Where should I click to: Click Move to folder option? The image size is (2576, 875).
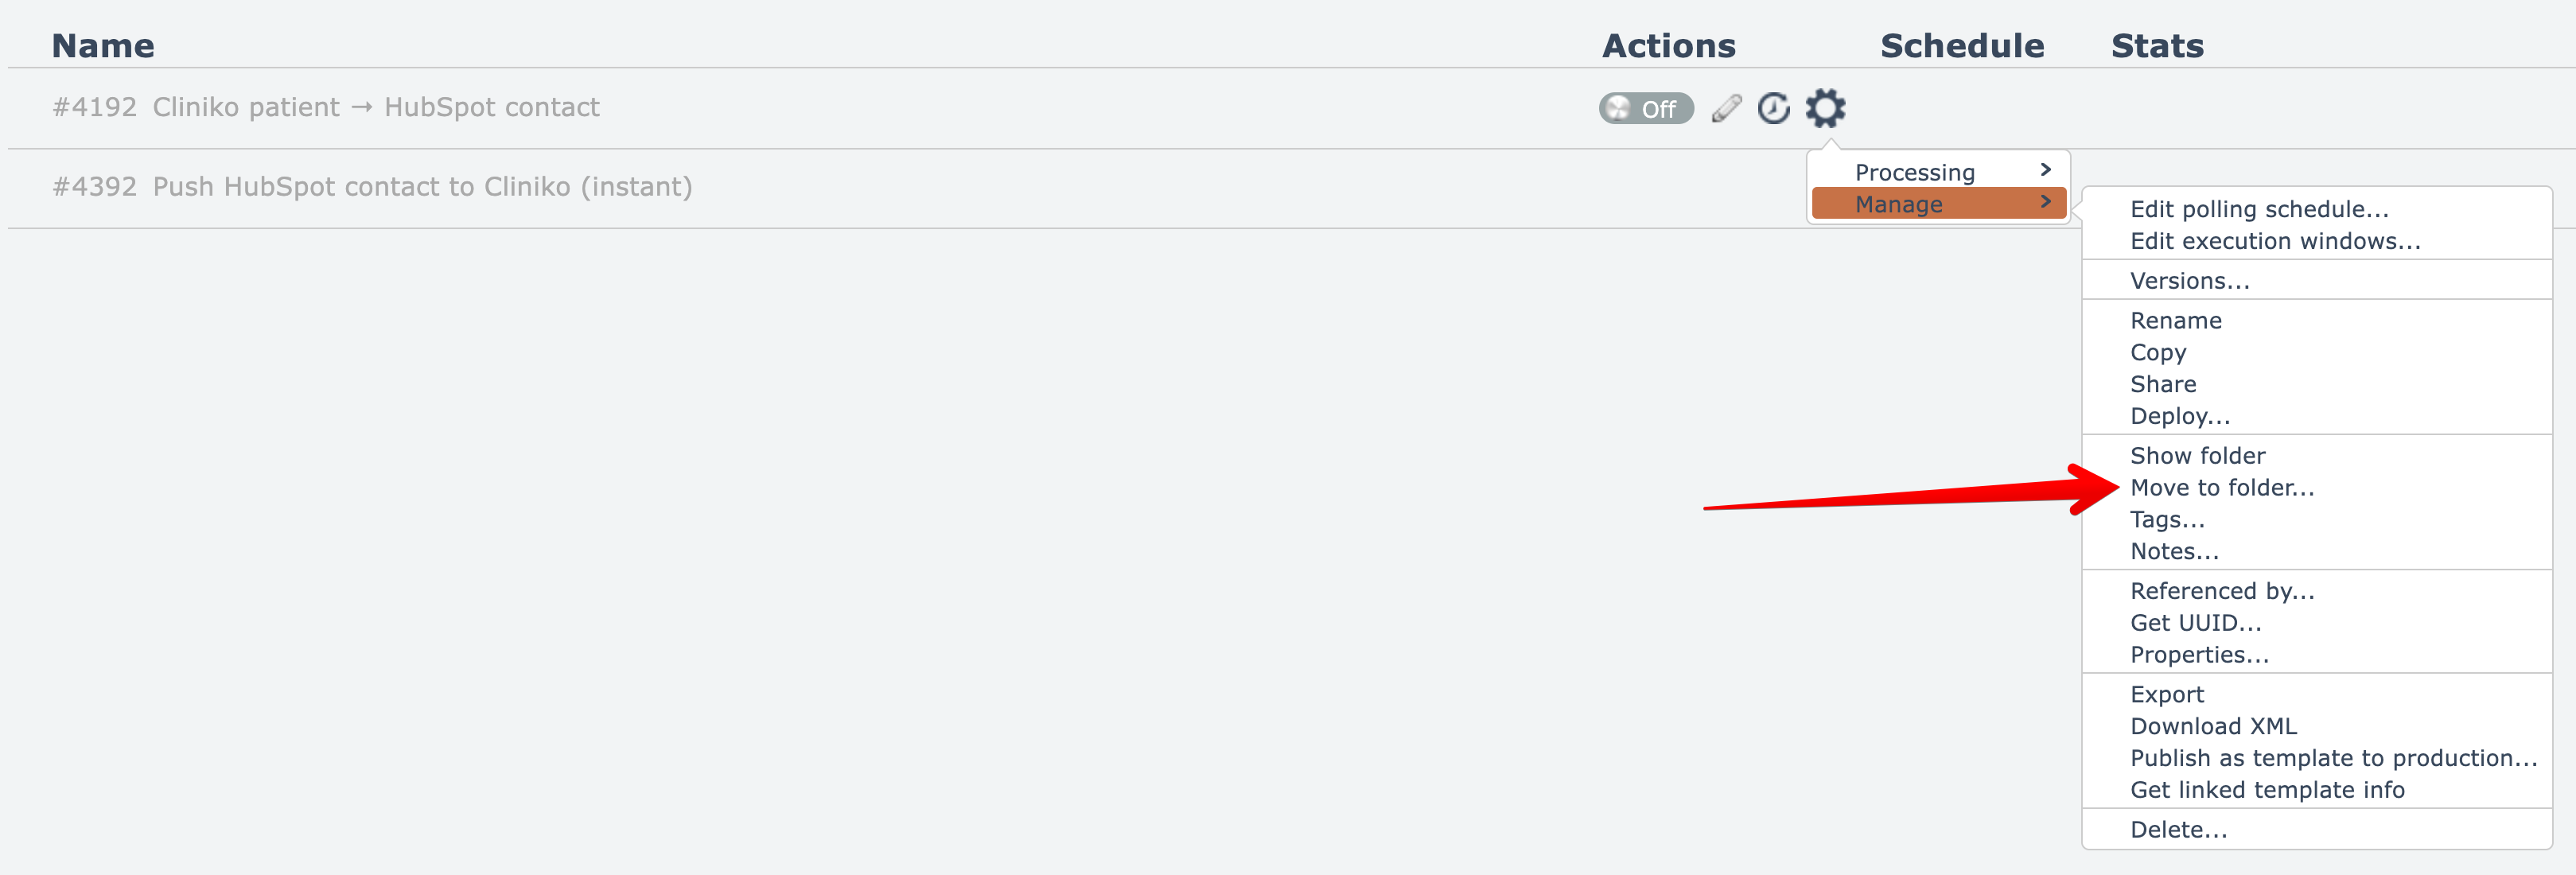(x=2221, y=488)
